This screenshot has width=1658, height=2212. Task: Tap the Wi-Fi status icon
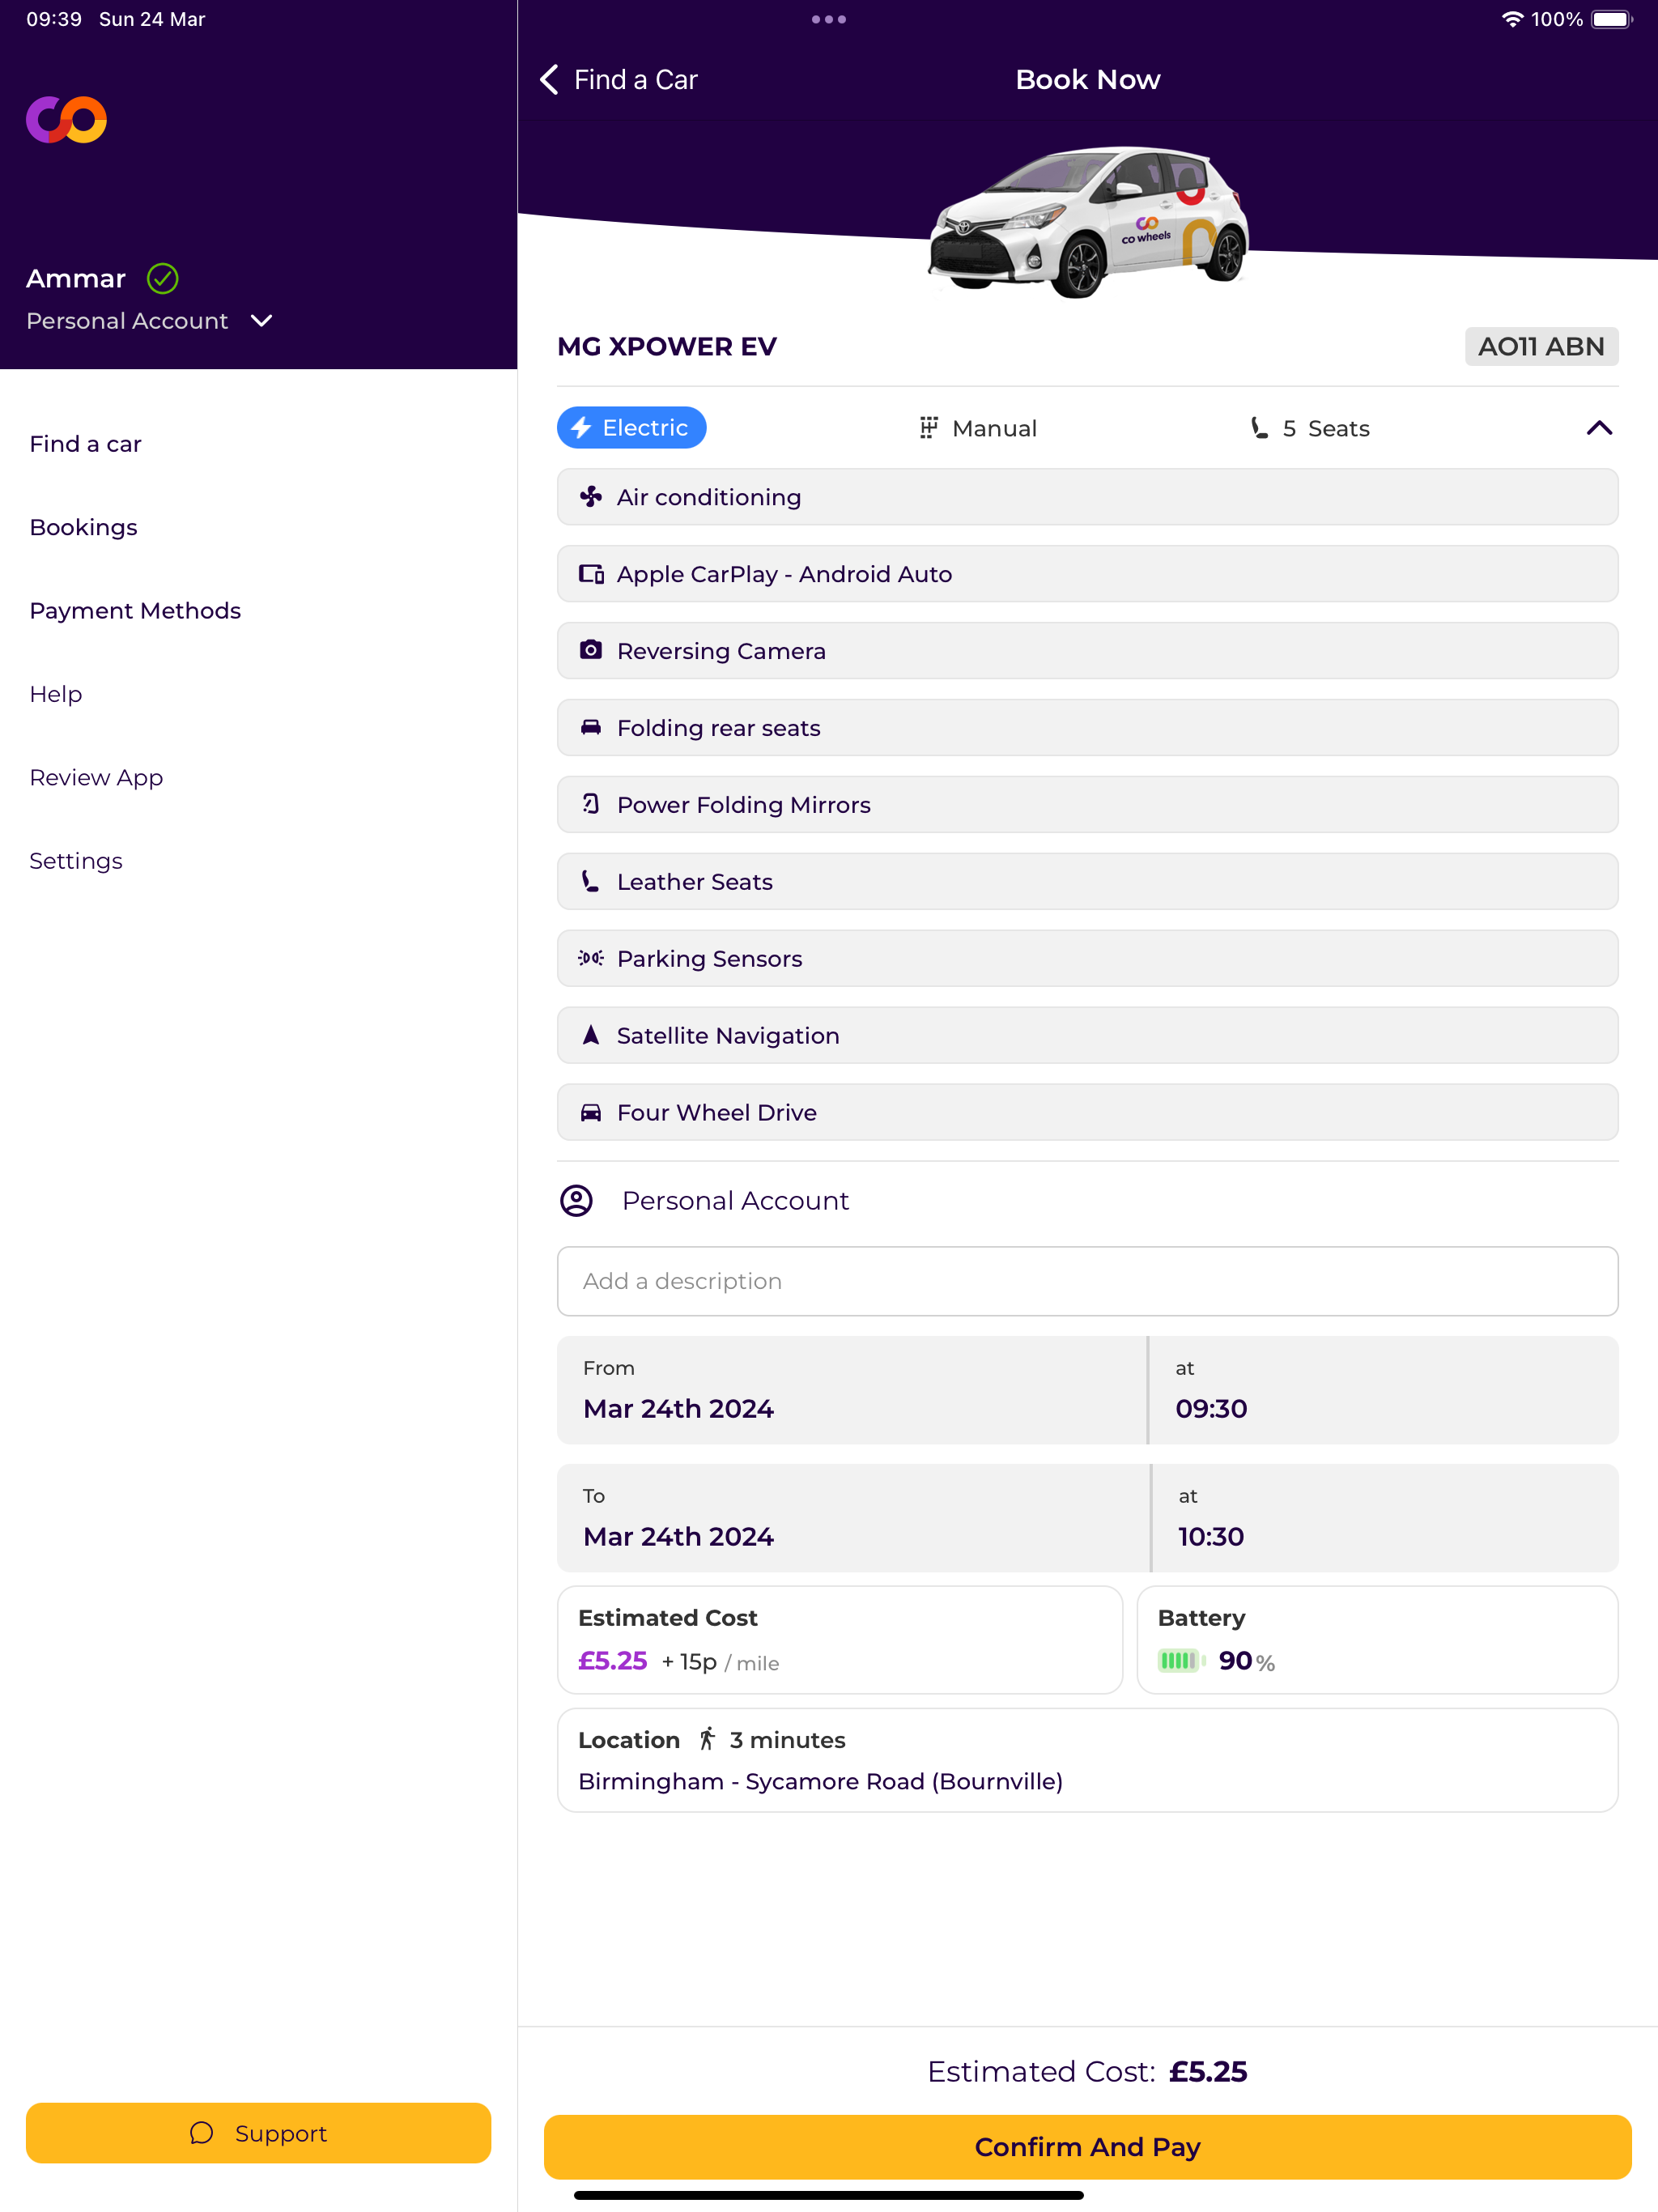click(1512, 19)
